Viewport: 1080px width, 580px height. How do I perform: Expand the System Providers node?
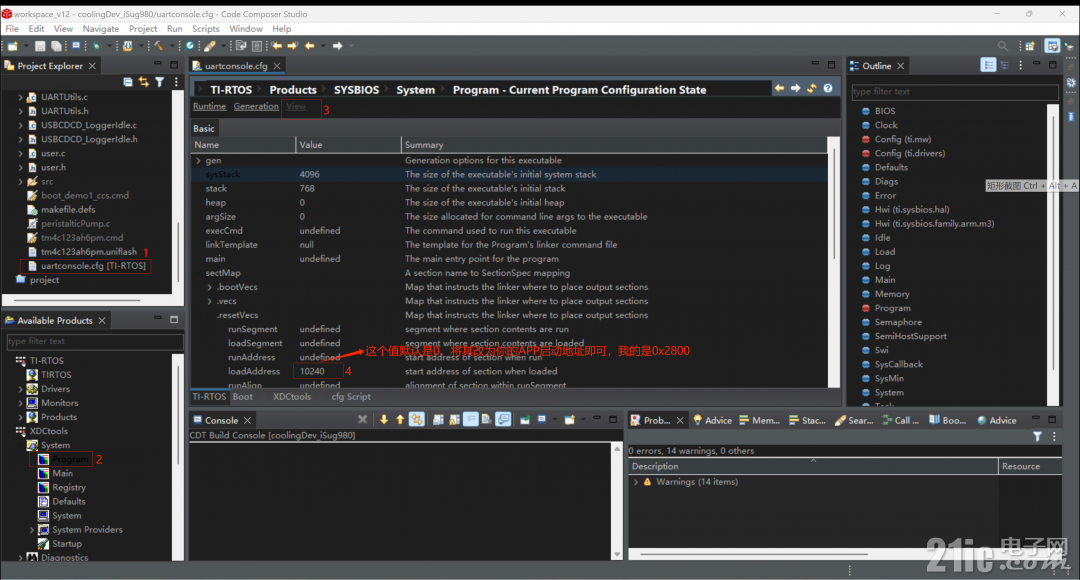click(32, 530)
